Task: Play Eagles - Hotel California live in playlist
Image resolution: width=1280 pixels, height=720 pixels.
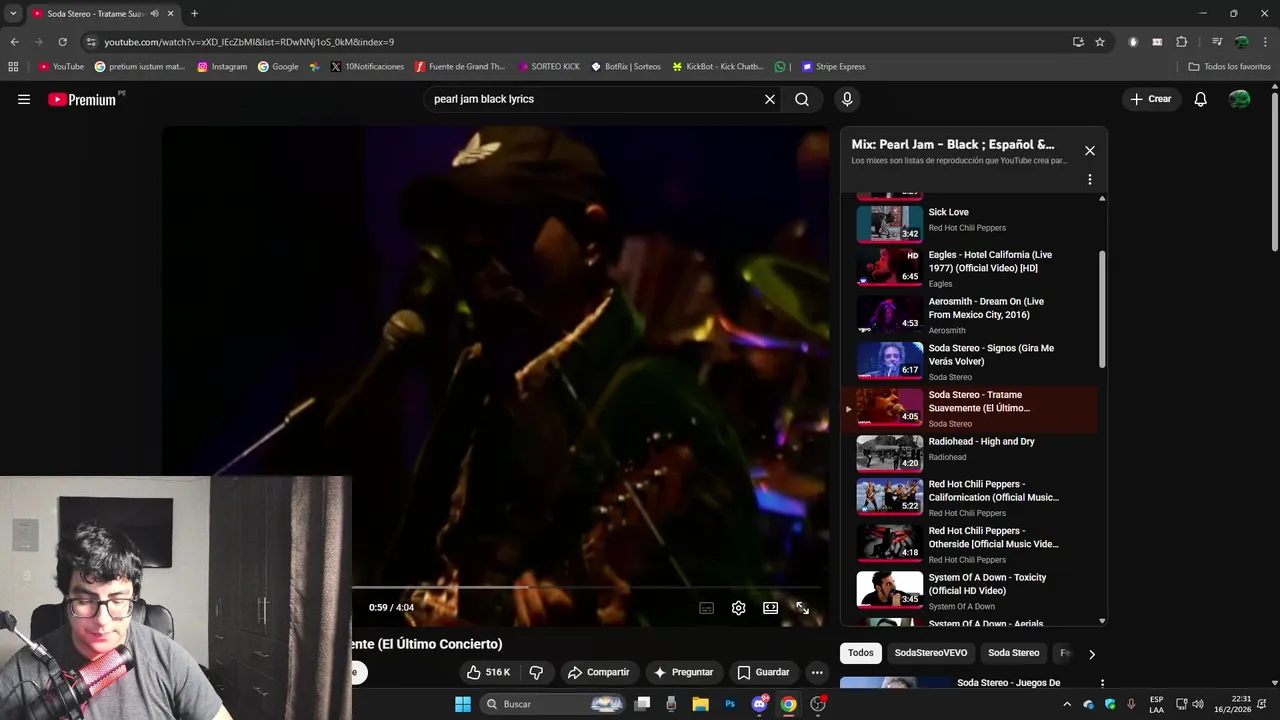Action: [970, 267]
